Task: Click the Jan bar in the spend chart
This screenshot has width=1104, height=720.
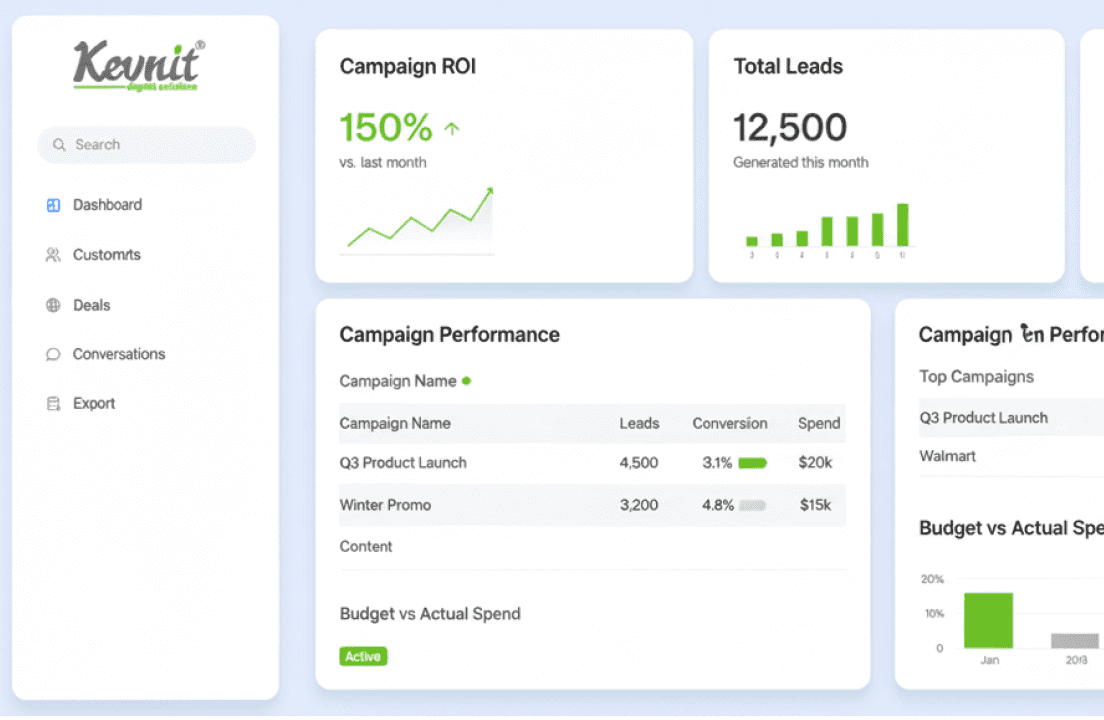Action: tap(988, 618)
